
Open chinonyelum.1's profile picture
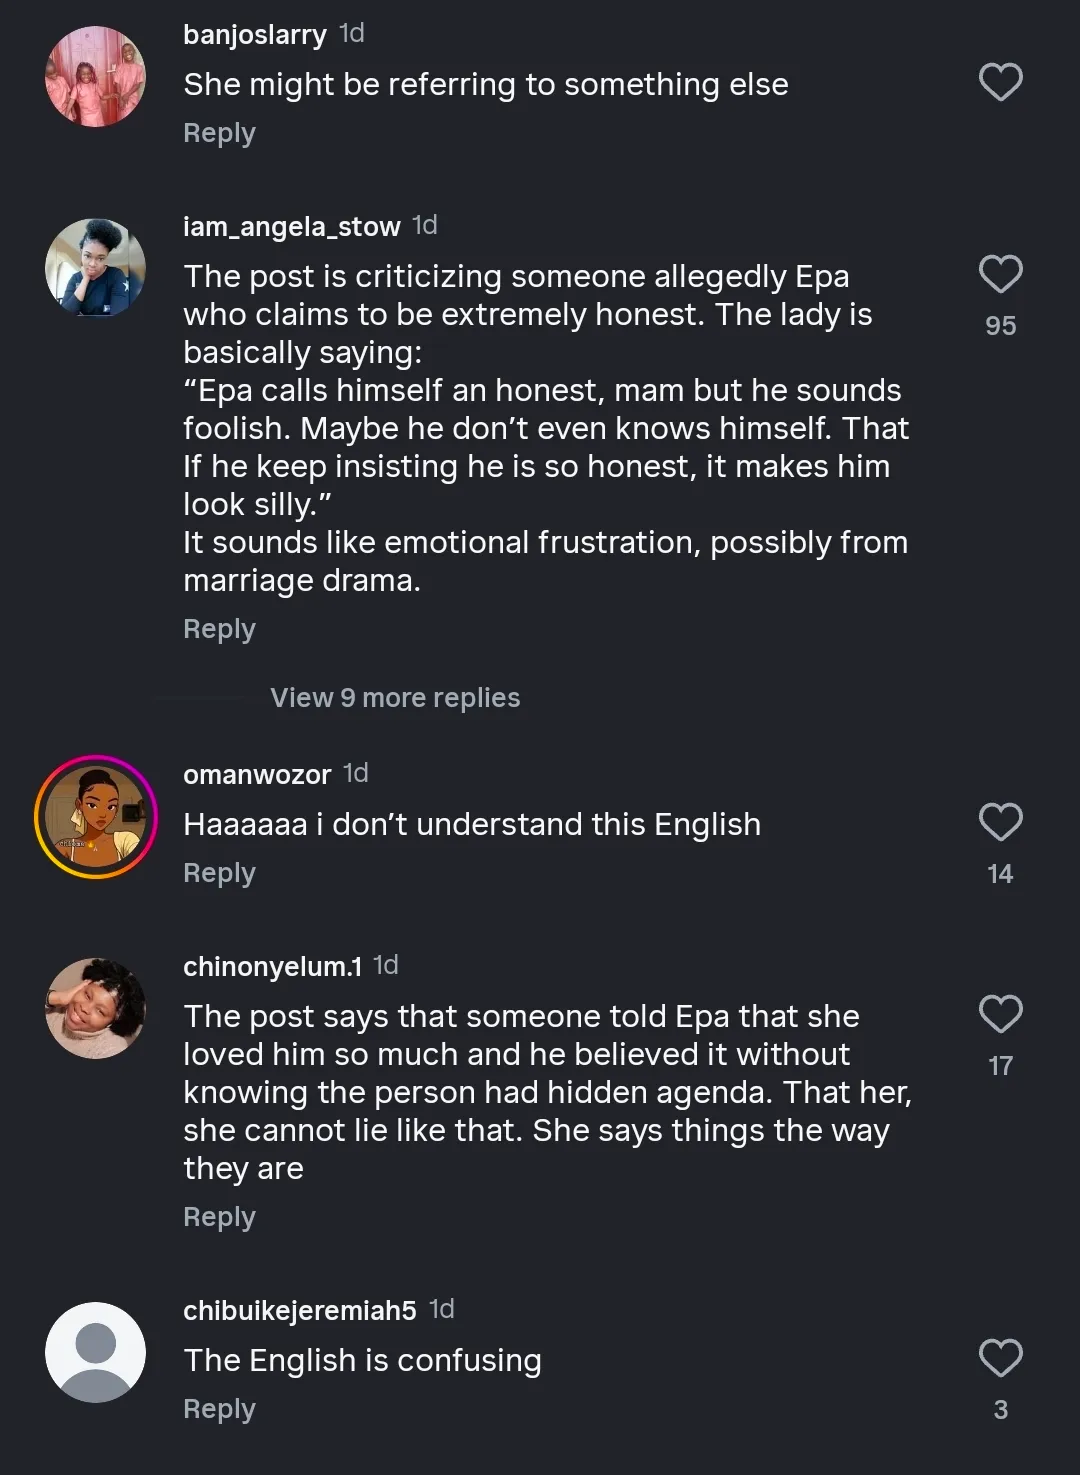96,1008
